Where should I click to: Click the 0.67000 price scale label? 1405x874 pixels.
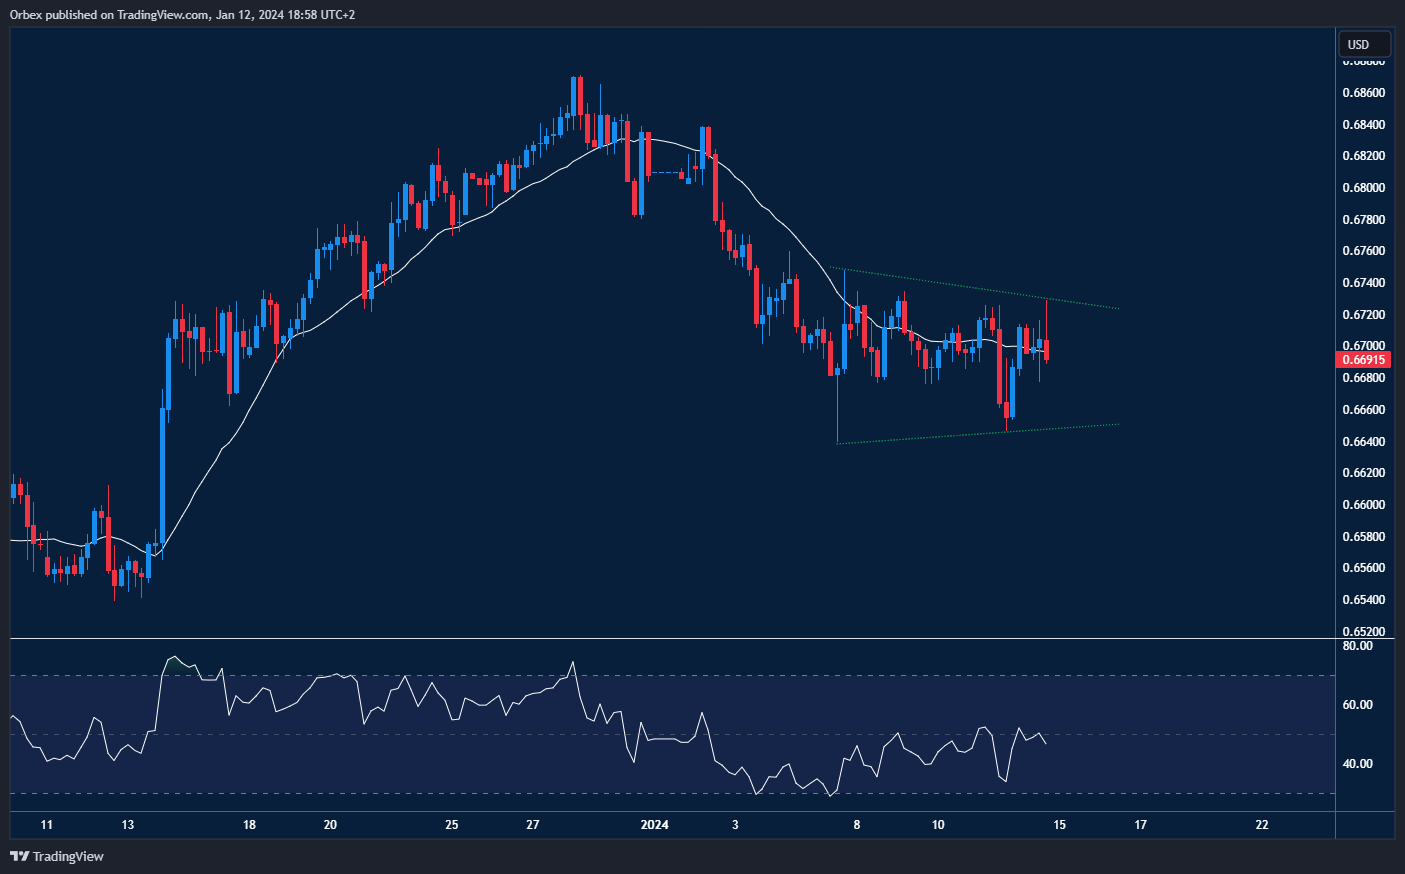click(x=1364, y=346)
